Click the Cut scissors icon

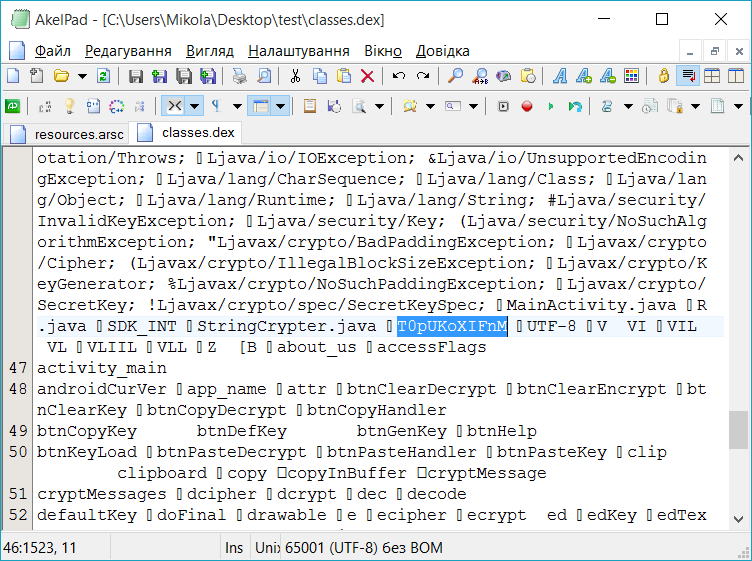[295, 76]
